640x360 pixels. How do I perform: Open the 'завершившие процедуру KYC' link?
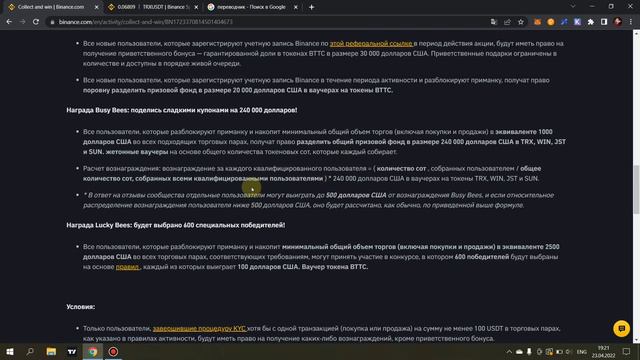click(200, 329)
